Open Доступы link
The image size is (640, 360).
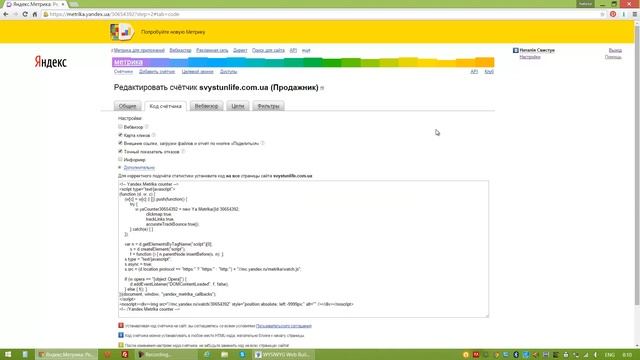point(228,71)
